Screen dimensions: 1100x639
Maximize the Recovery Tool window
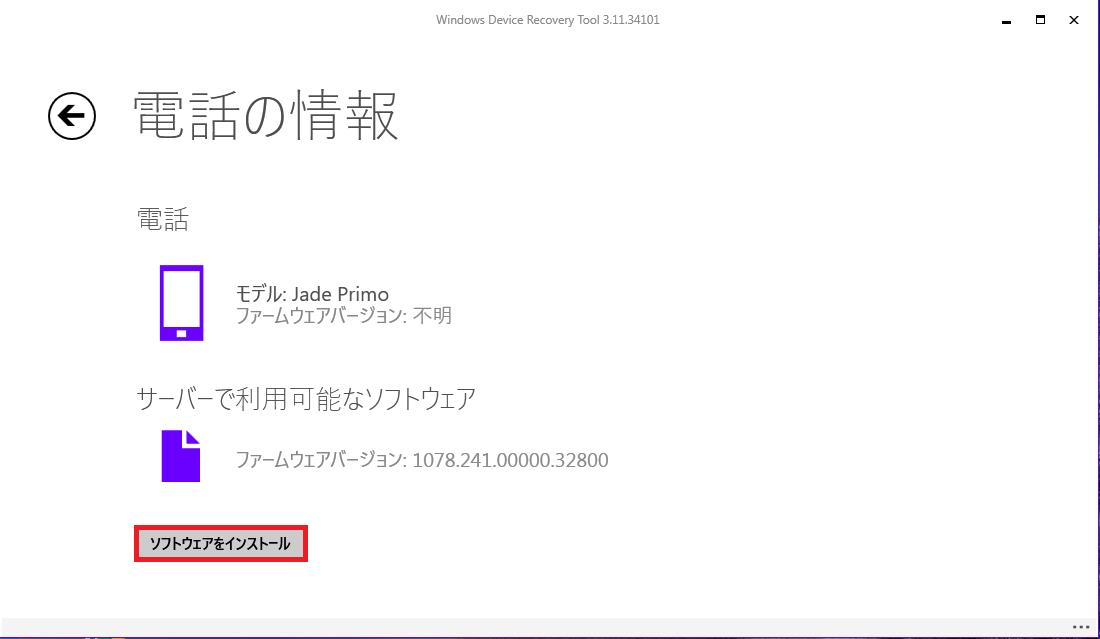click(1040, 20)
